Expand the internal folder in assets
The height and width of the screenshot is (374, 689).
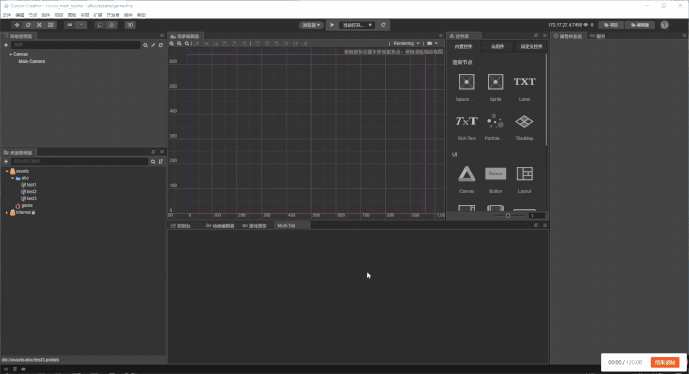(x=7, y=213)
